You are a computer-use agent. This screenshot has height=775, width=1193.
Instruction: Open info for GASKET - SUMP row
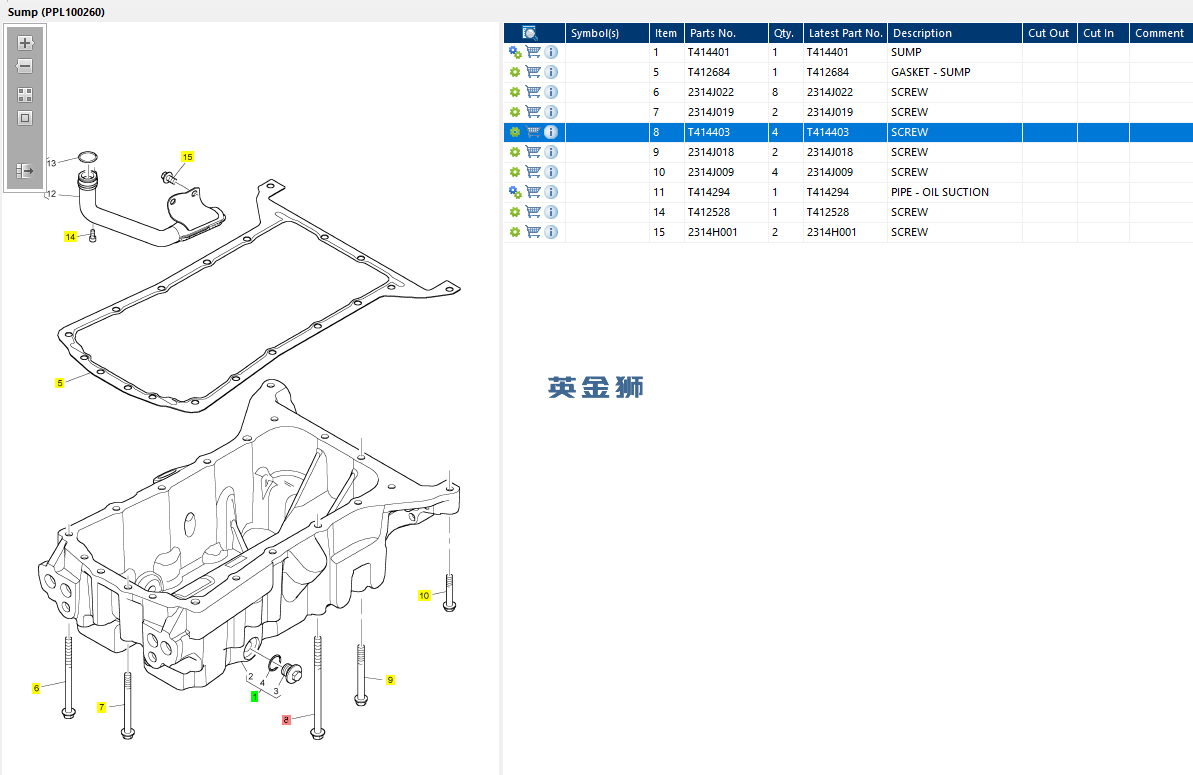[552, 71]
